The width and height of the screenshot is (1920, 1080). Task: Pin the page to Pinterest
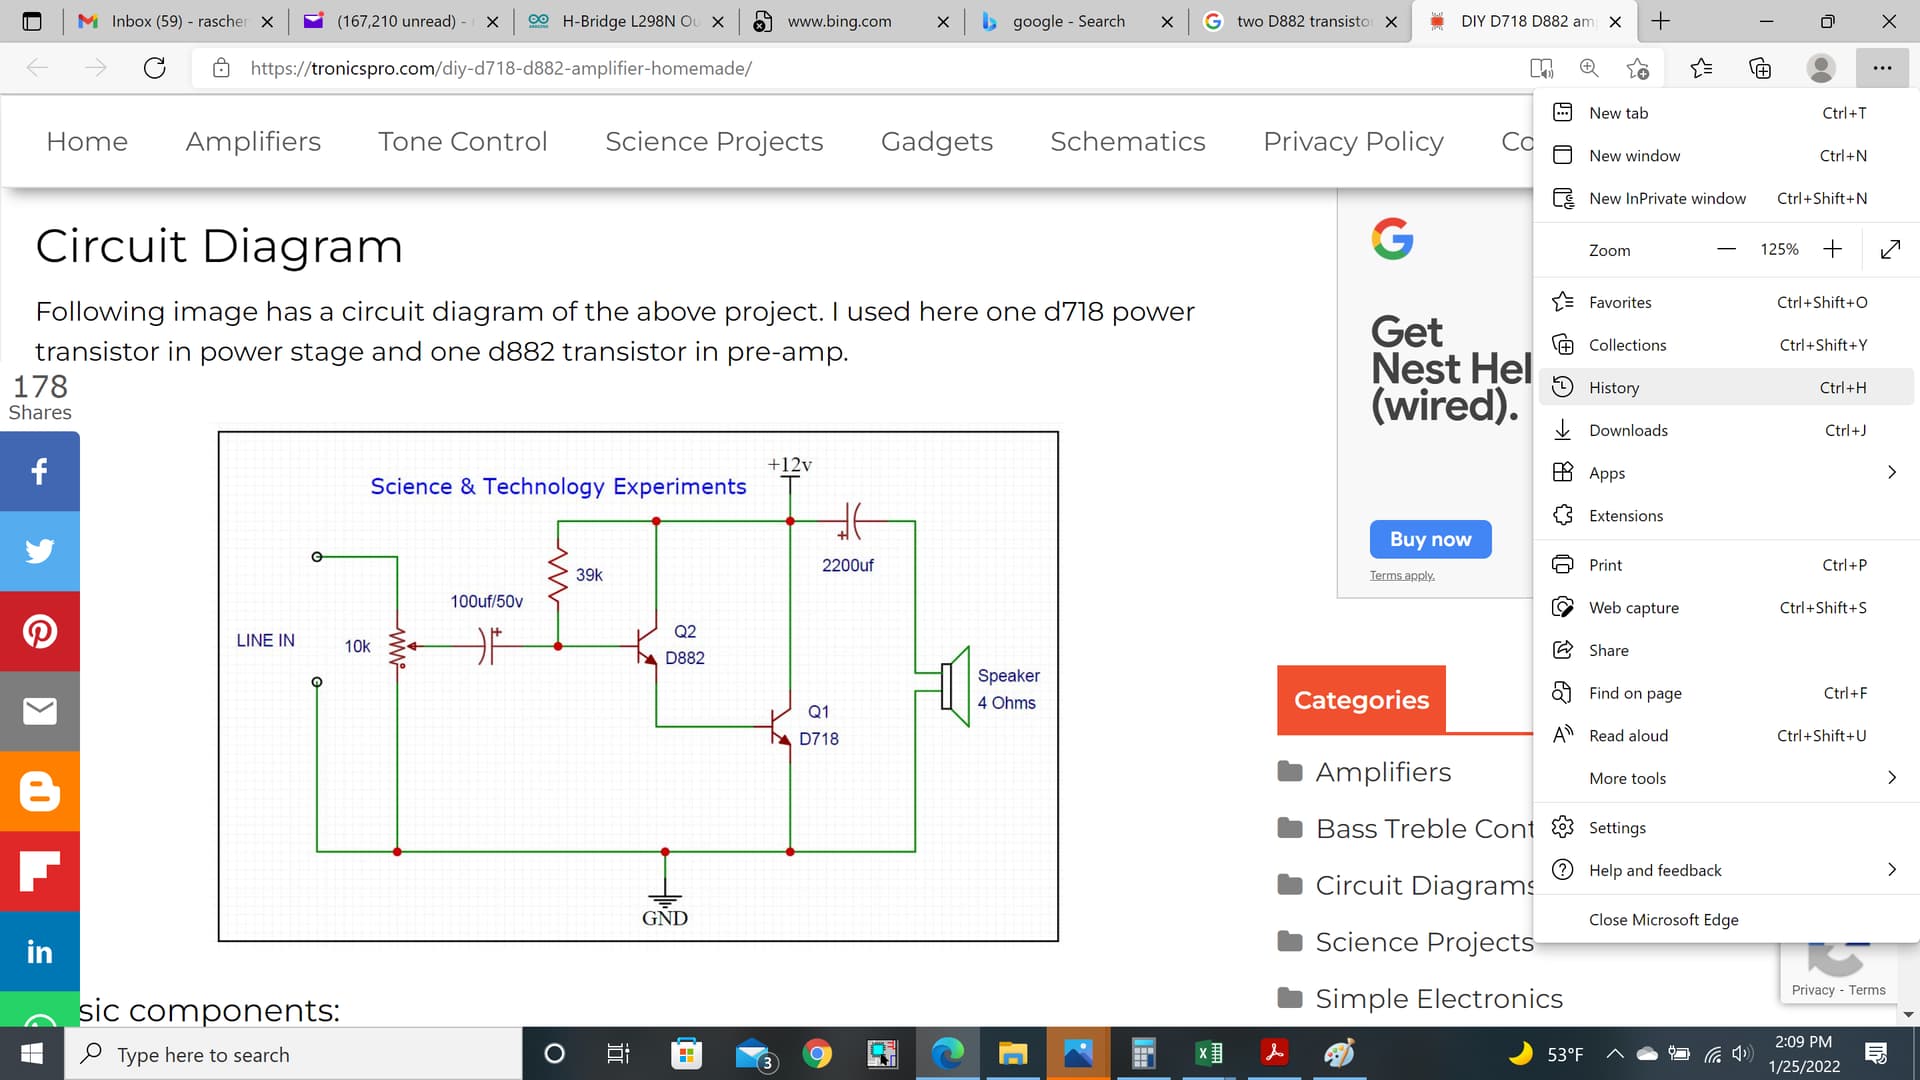(40, 630)
